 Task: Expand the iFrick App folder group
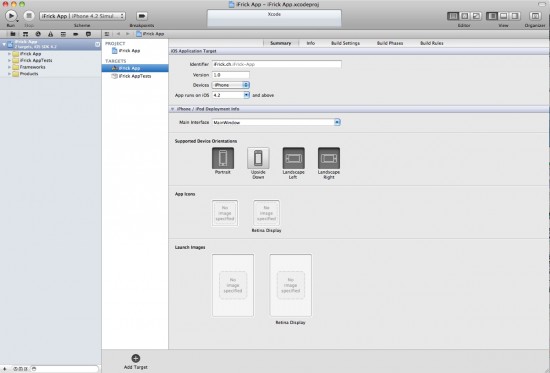click(x=9, y=54)
